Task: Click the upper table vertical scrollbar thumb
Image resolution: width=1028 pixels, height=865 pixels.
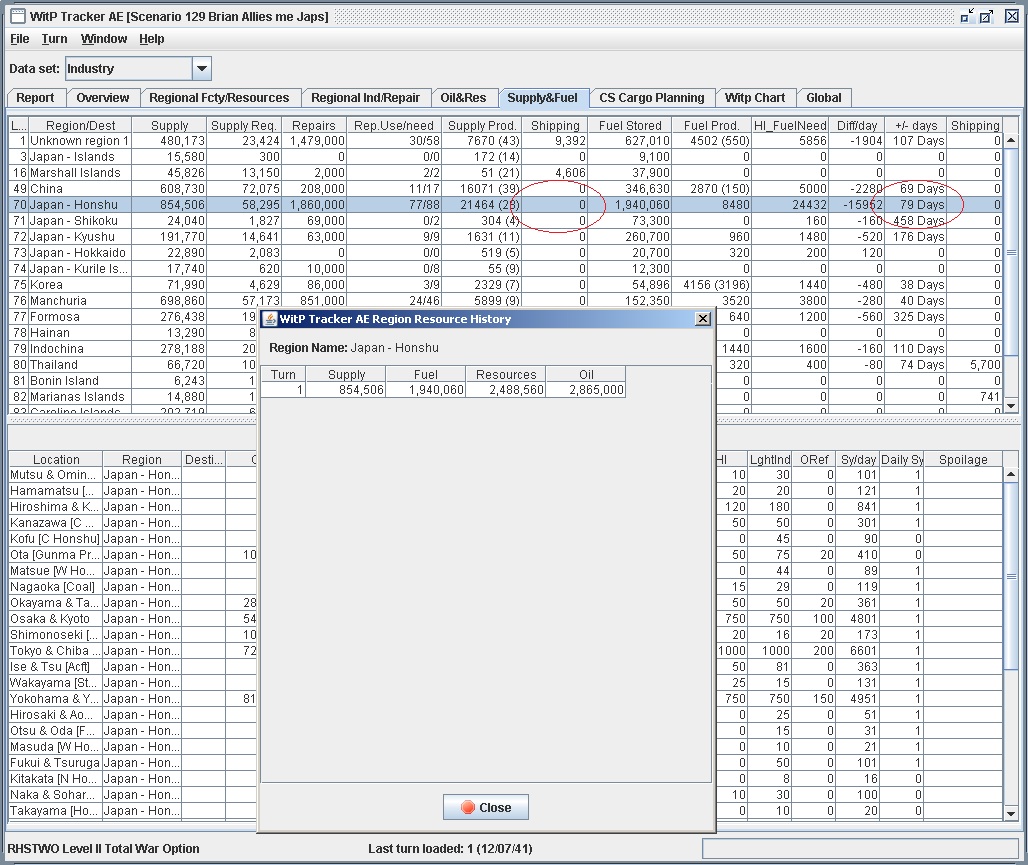Action: 1011,252
